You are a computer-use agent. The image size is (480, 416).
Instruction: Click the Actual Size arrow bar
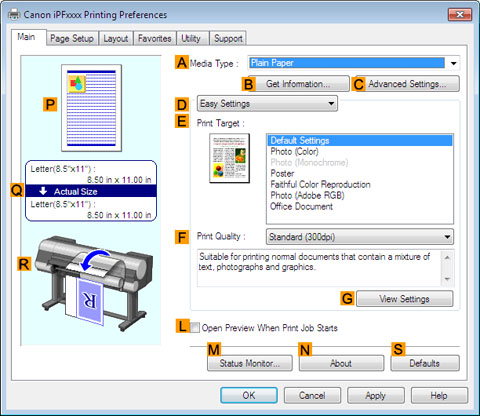click(91, 191)
